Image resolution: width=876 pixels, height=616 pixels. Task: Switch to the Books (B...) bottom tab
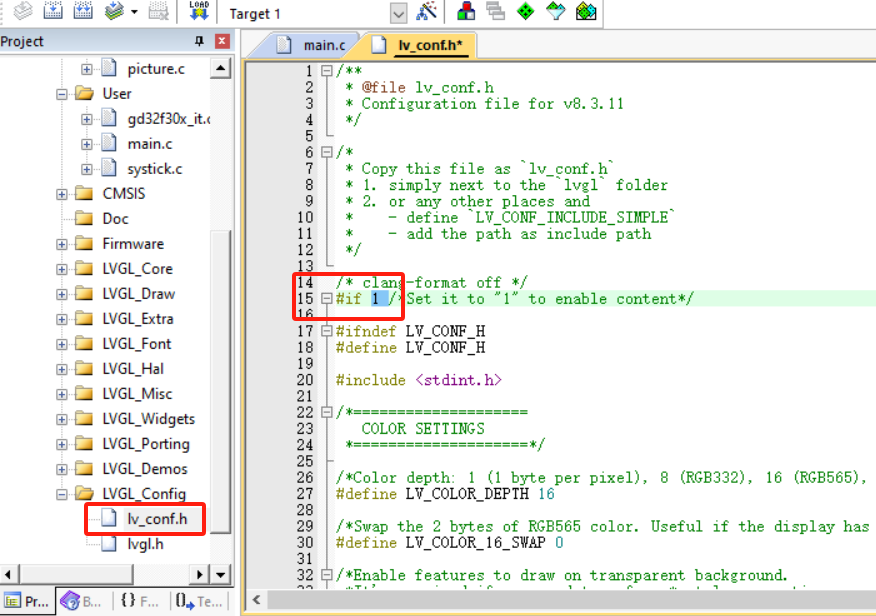(82, 601)
